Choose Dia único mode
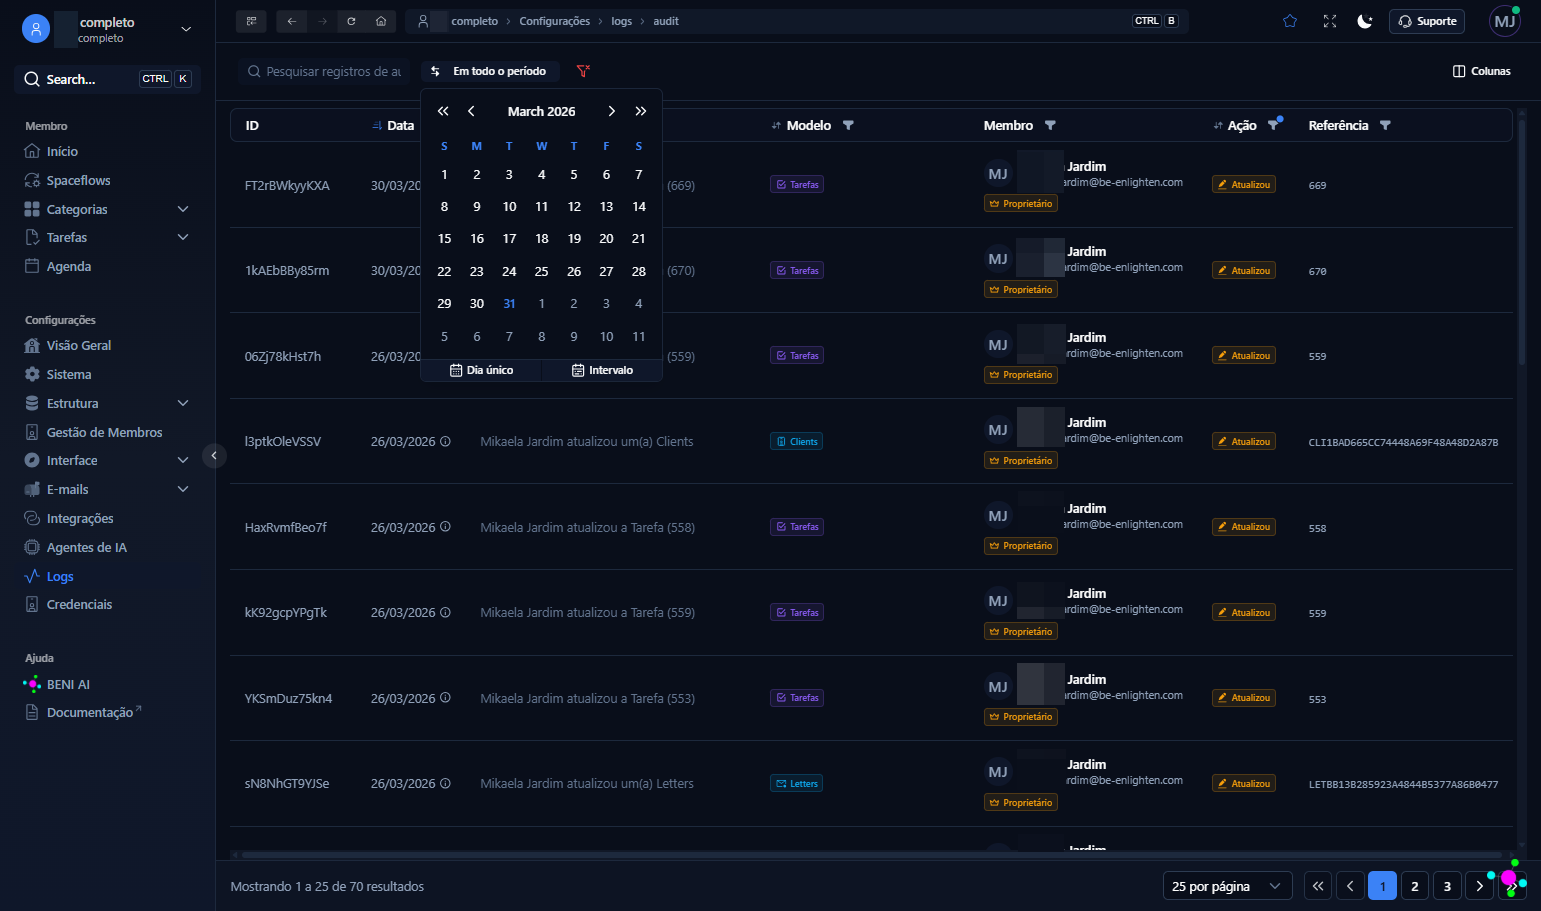The height and width of the screenshot is (911, 1541). (481, 370)
